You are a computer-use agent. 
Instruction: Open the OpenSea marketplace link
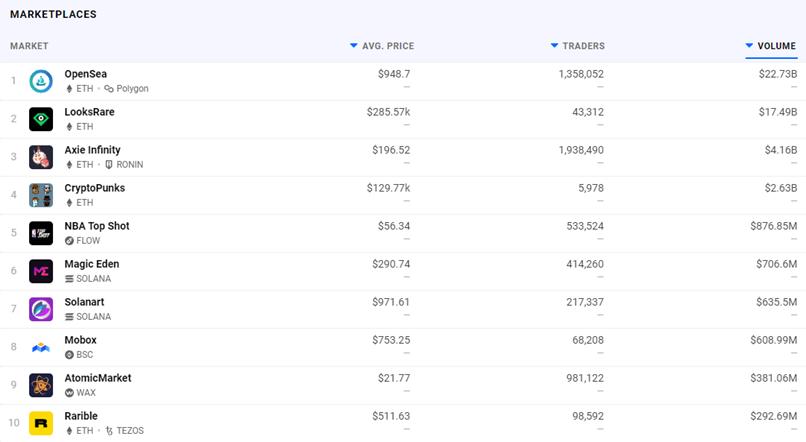[x=85, y=74]
